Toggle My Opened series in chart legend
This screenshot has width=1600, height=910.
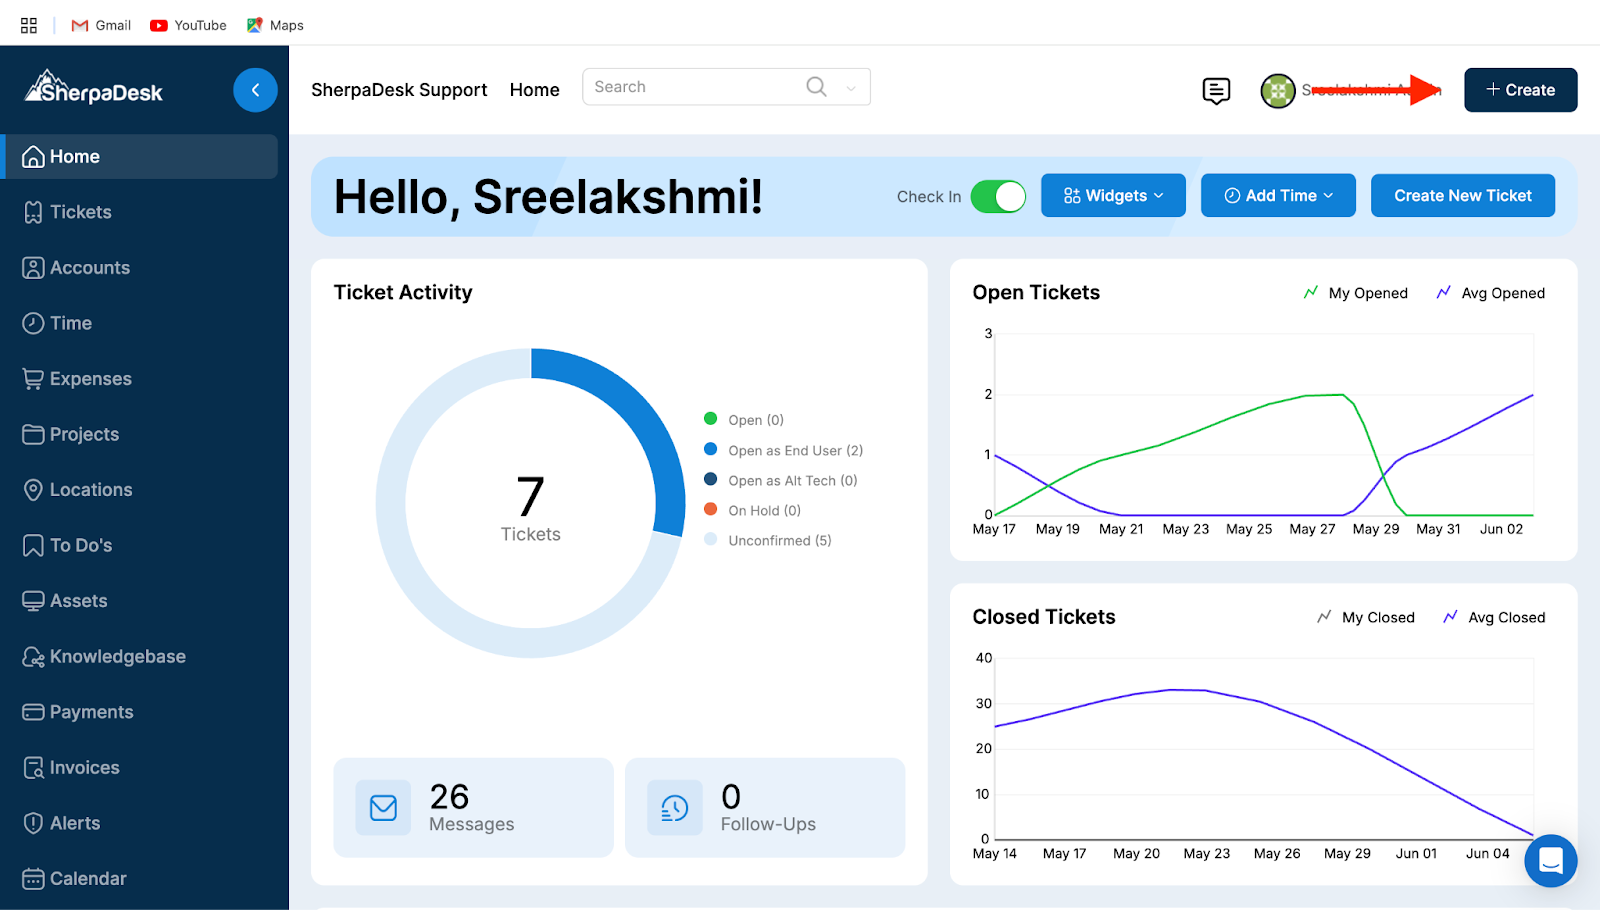tap(1356, 293)
